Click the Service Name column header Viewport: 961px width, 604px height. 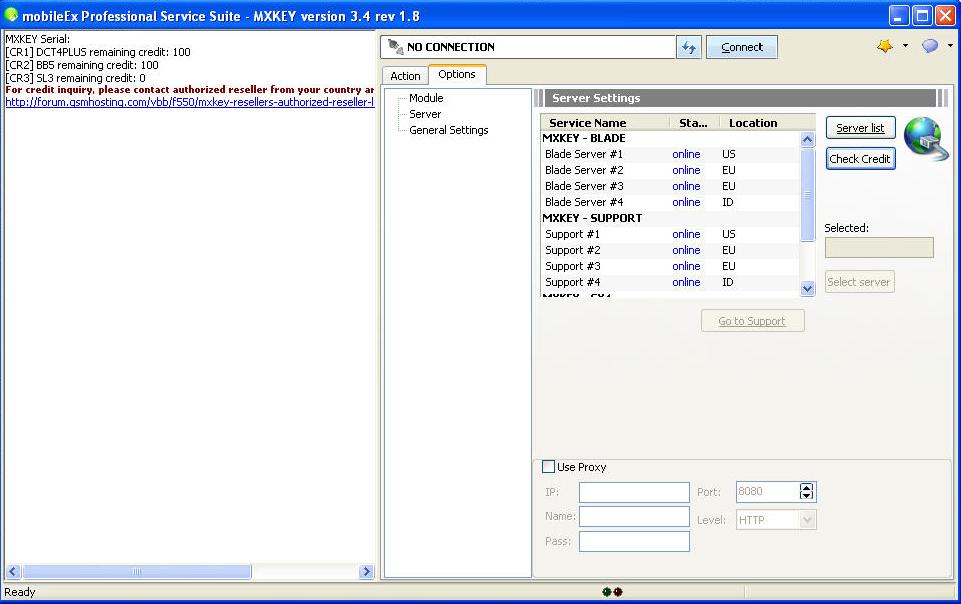tap(605, 123)
